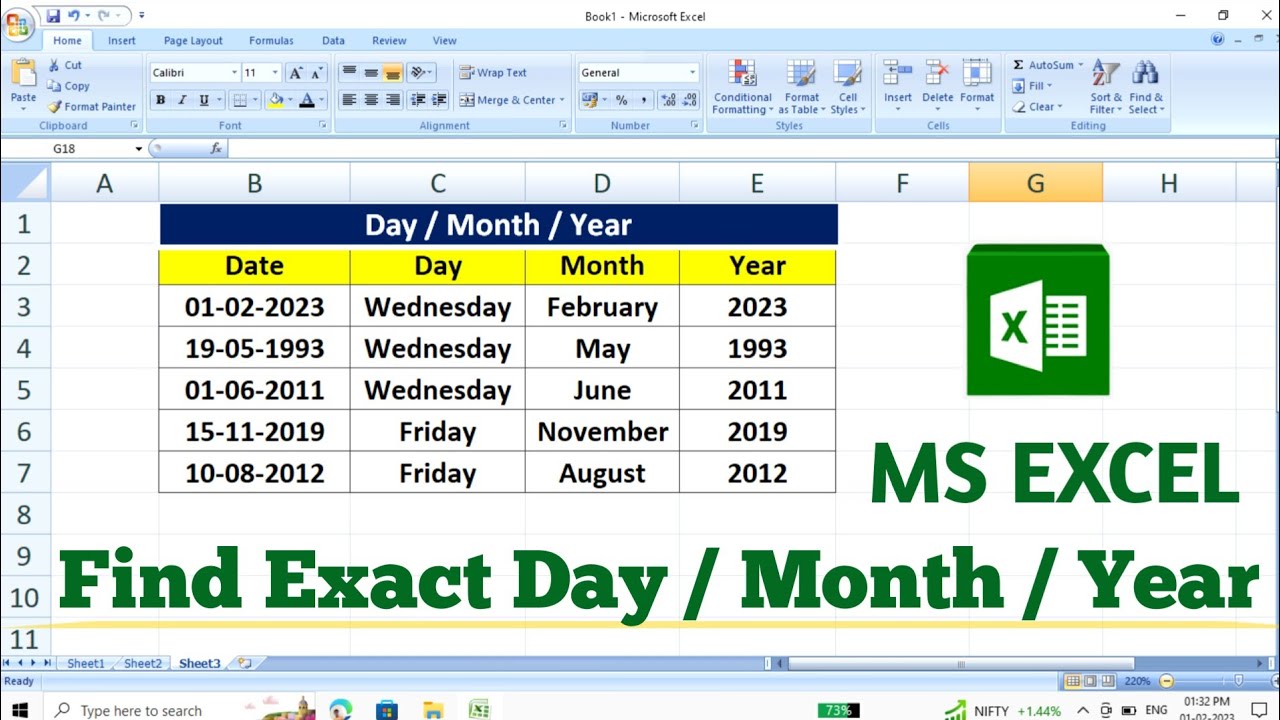The image size is (1280, 720).
Task: Decrease the cell indent
Action: [x=417, y=100]
